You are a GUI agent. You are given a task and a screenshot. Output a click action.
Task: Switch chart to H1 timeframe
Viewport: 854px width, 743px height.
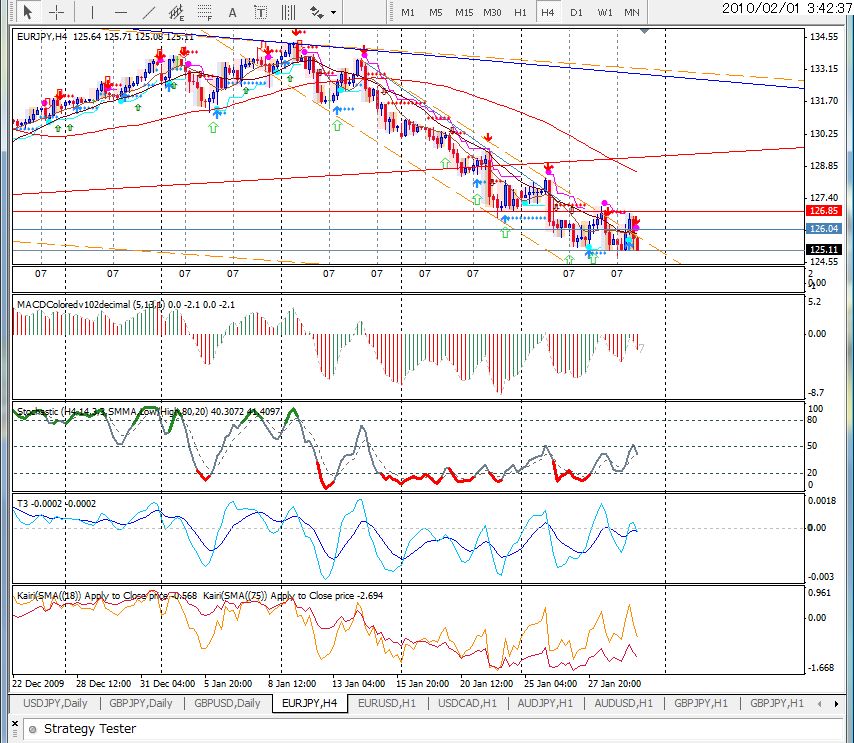tap(520, 12)
